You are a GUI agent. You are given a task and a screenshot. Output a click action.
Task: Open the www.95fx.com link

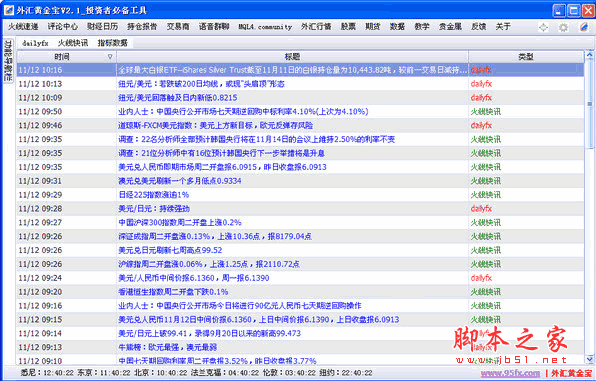[510, 373]
